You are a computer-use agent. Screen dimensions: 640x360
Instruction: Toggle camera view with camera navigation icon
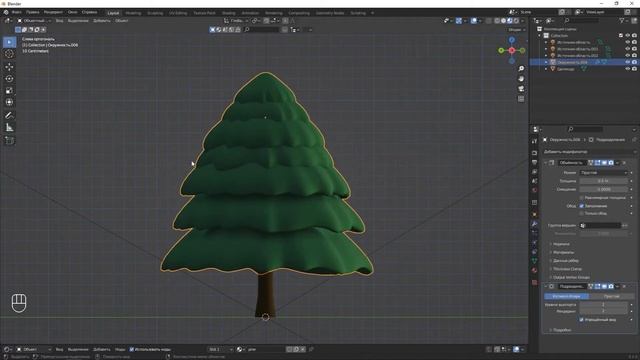click(x=521, y=89)
